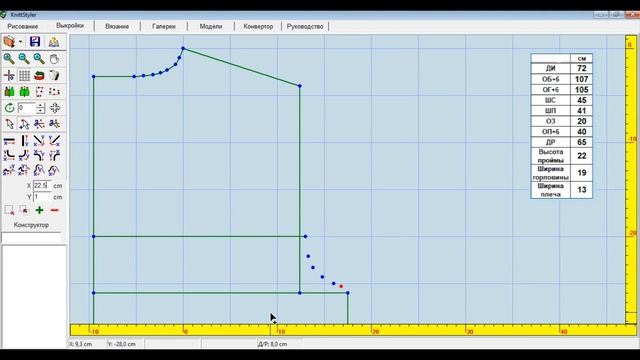Open the Руководство tab

(305, 26)
